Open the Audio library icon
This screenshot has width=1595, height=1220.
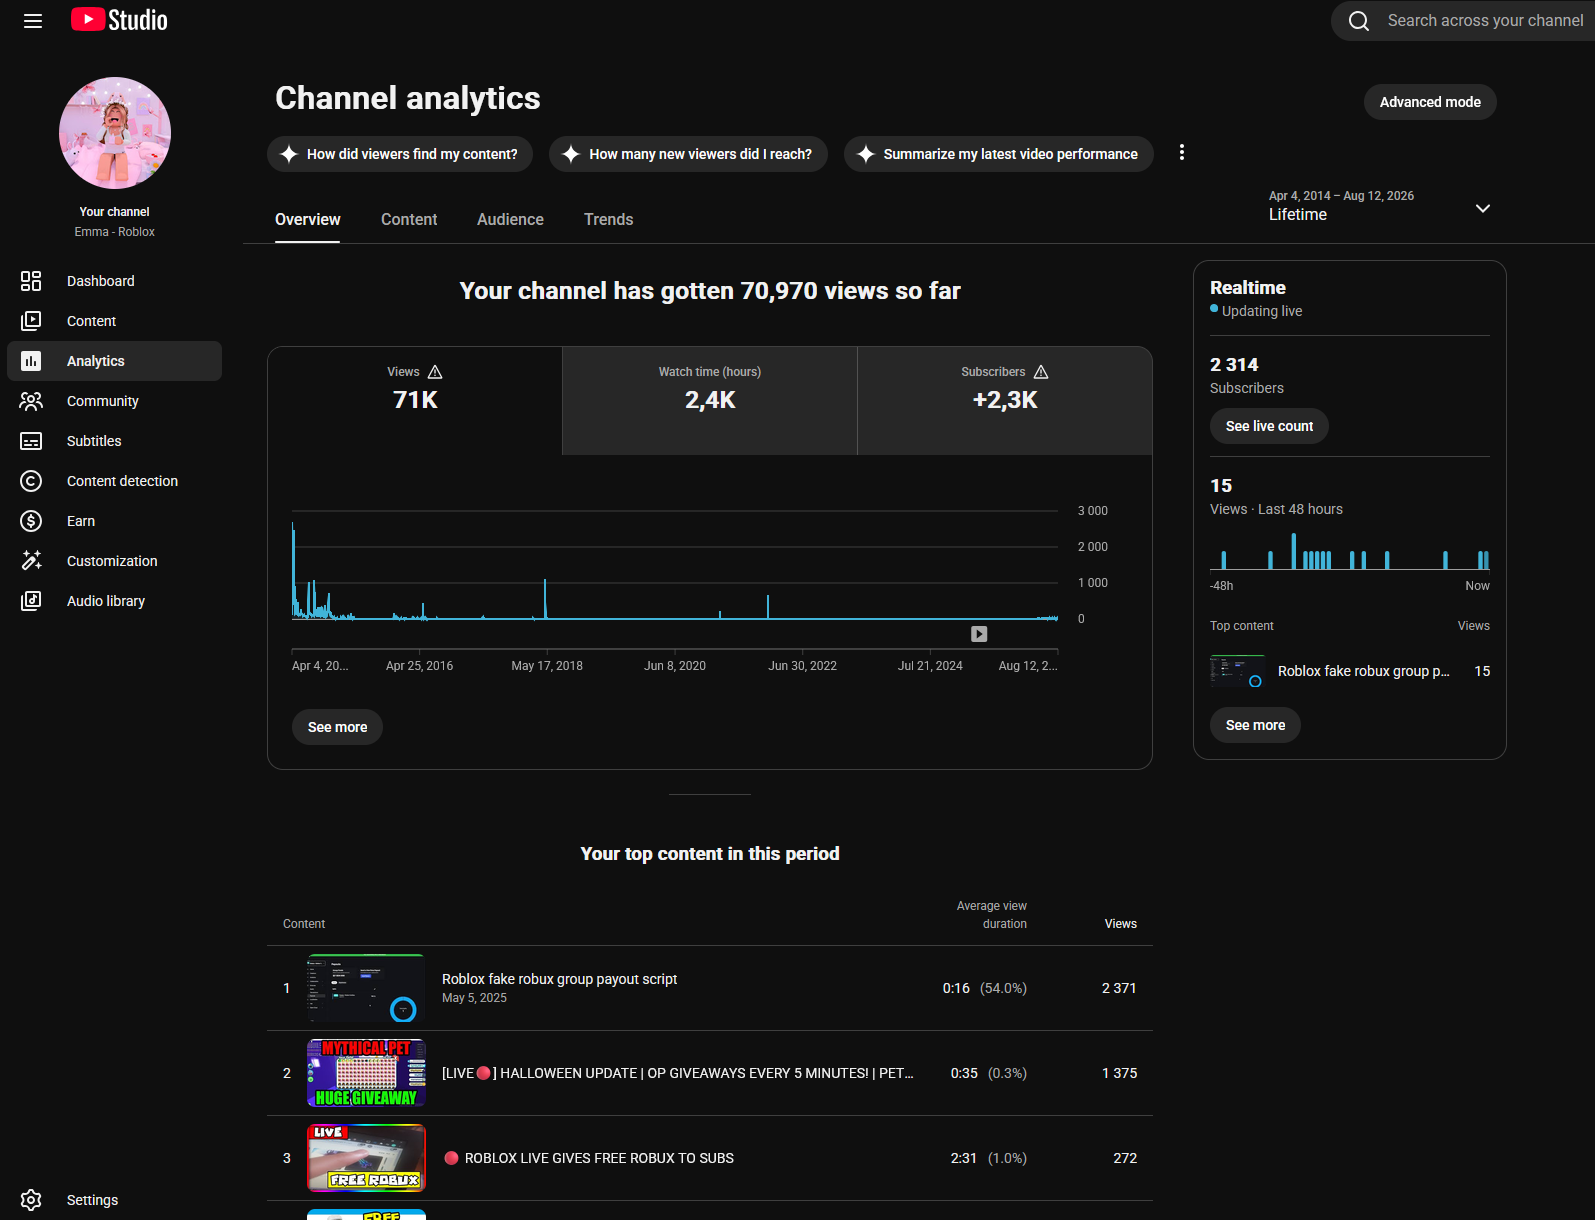click(31, 601)
